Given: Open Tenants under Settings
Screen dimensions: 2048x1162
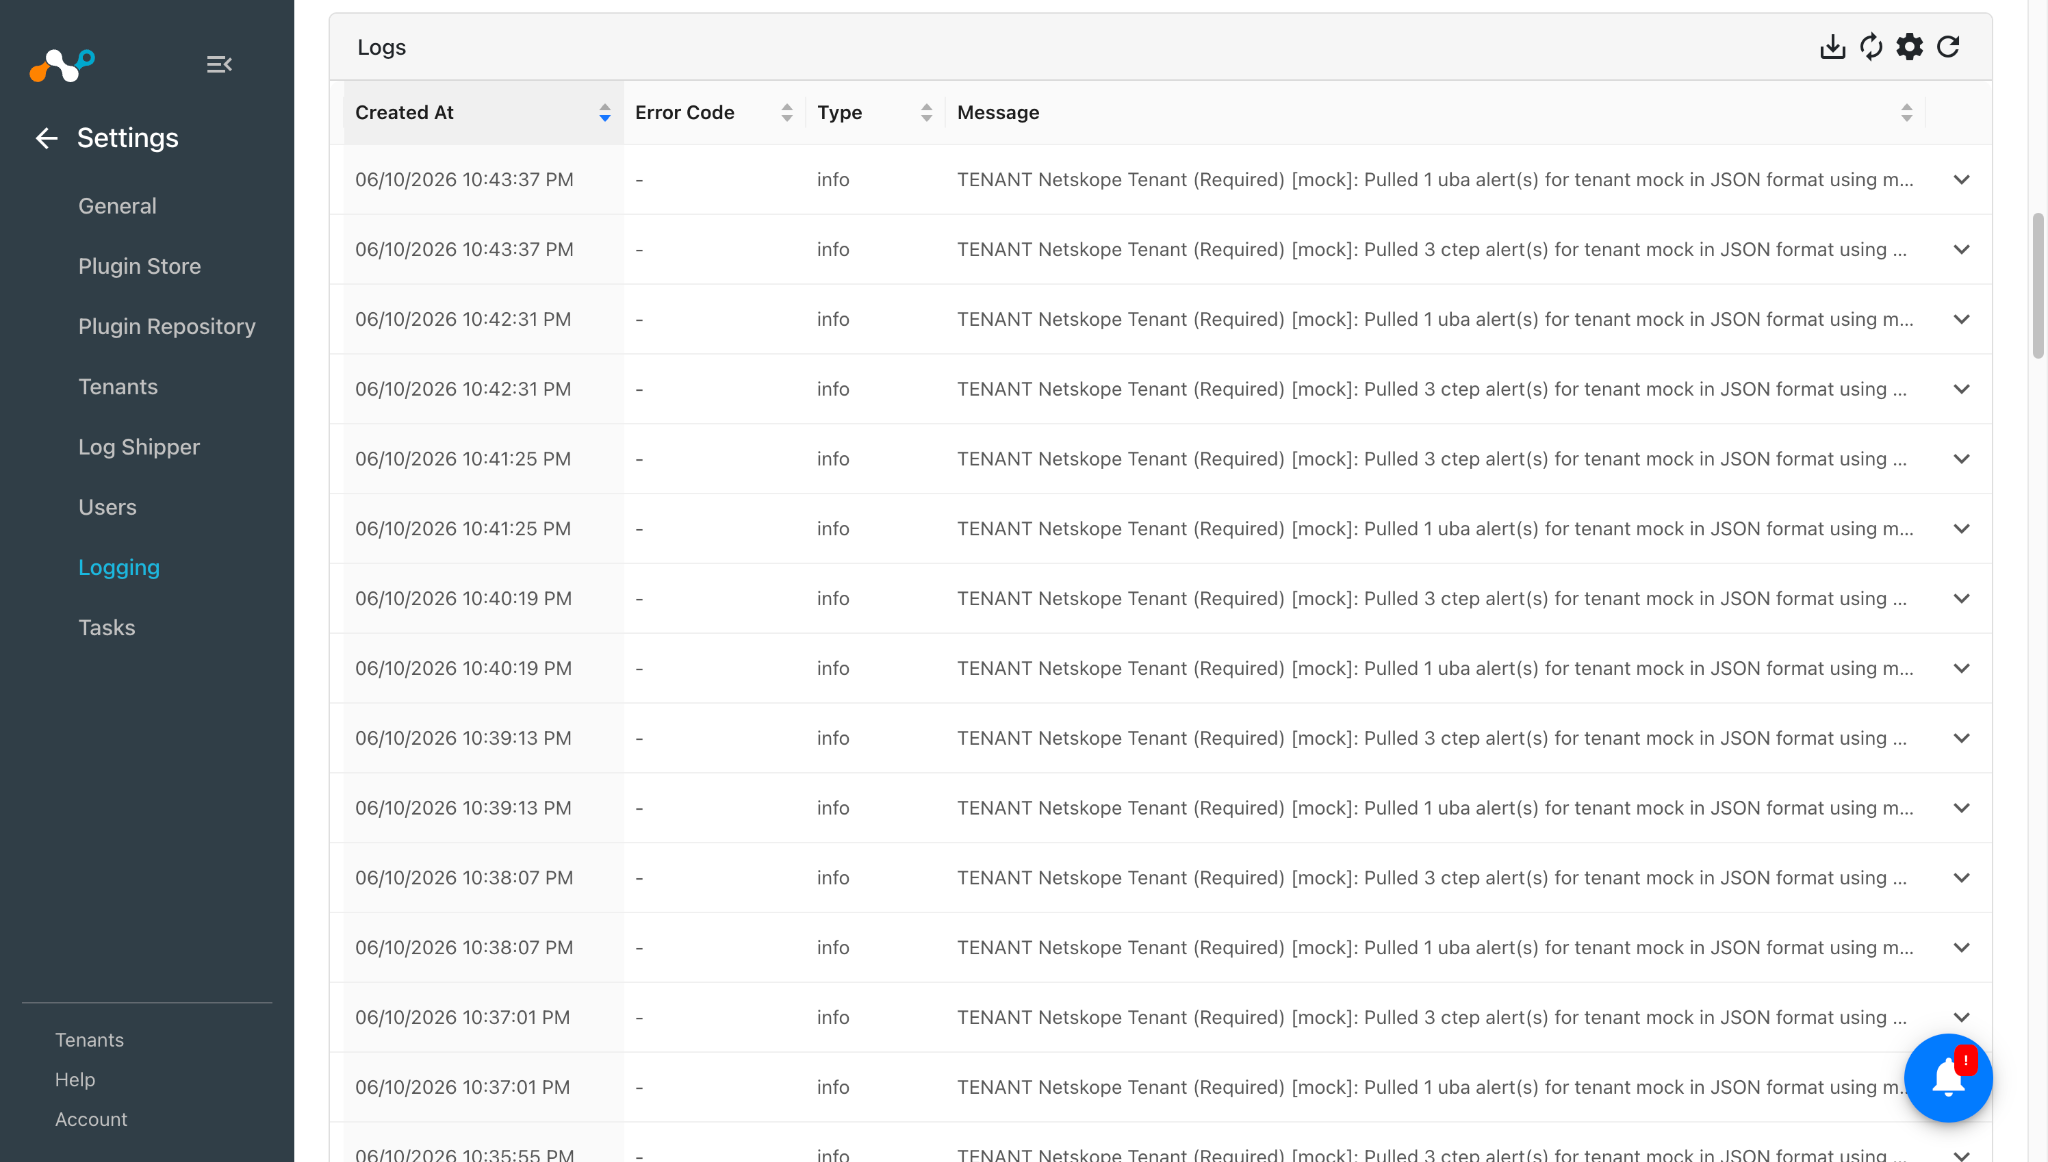Looking at the screenshot, I should pos(118,387).
